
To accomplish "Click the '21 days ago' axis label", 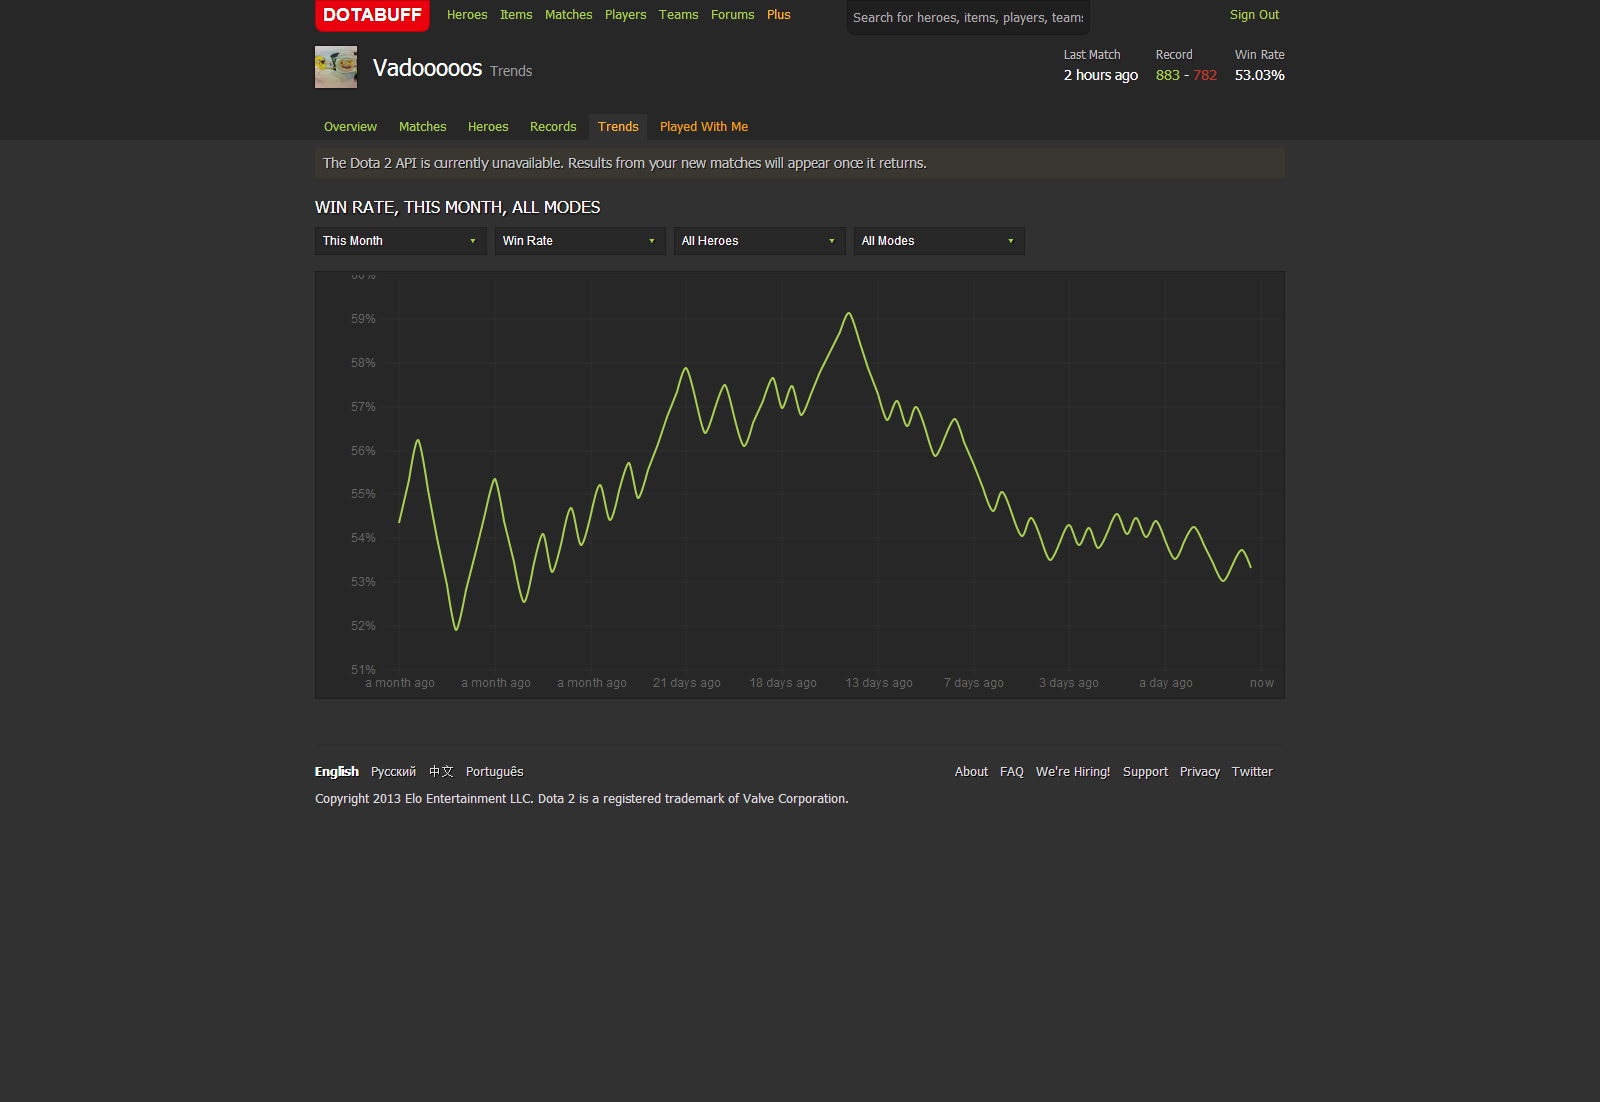I will tap(687, 683).
